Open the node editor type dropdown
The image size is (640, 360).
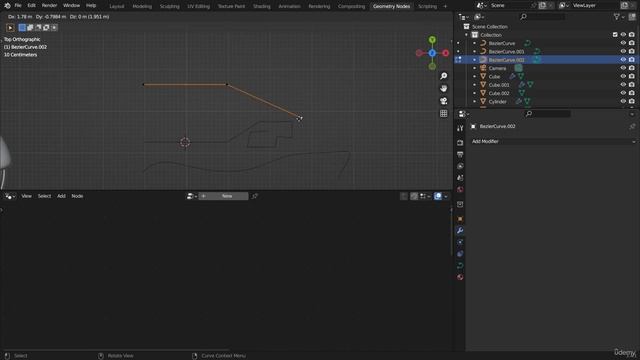tap(10, 196)
